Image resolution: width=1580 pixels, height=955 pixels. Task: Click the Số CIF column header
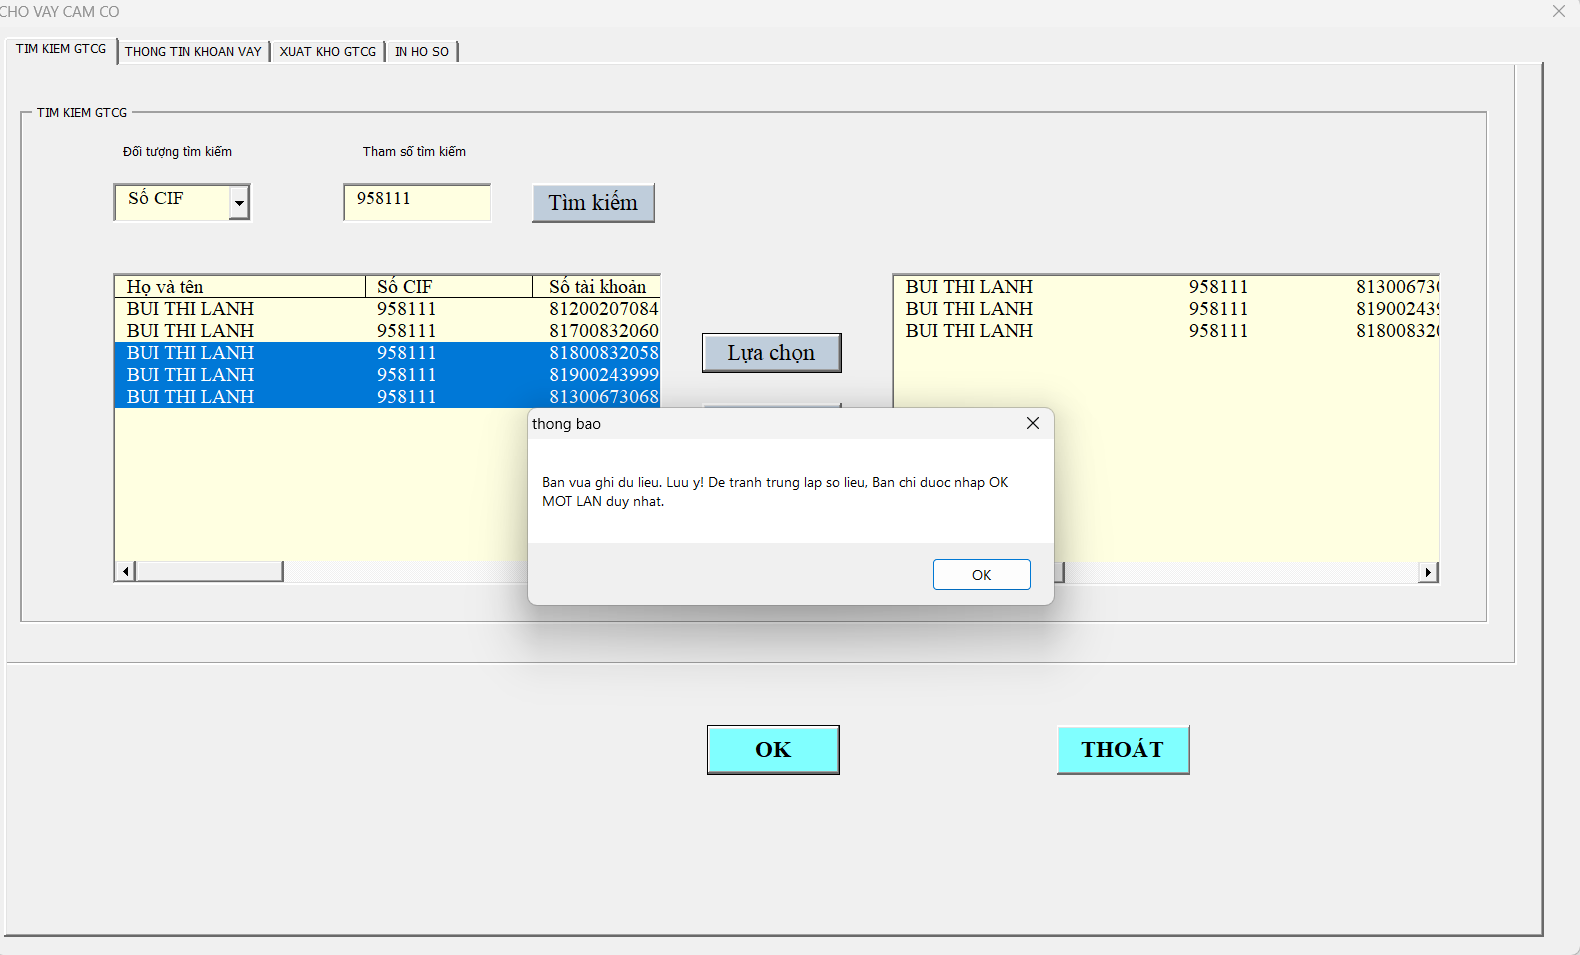449,287
